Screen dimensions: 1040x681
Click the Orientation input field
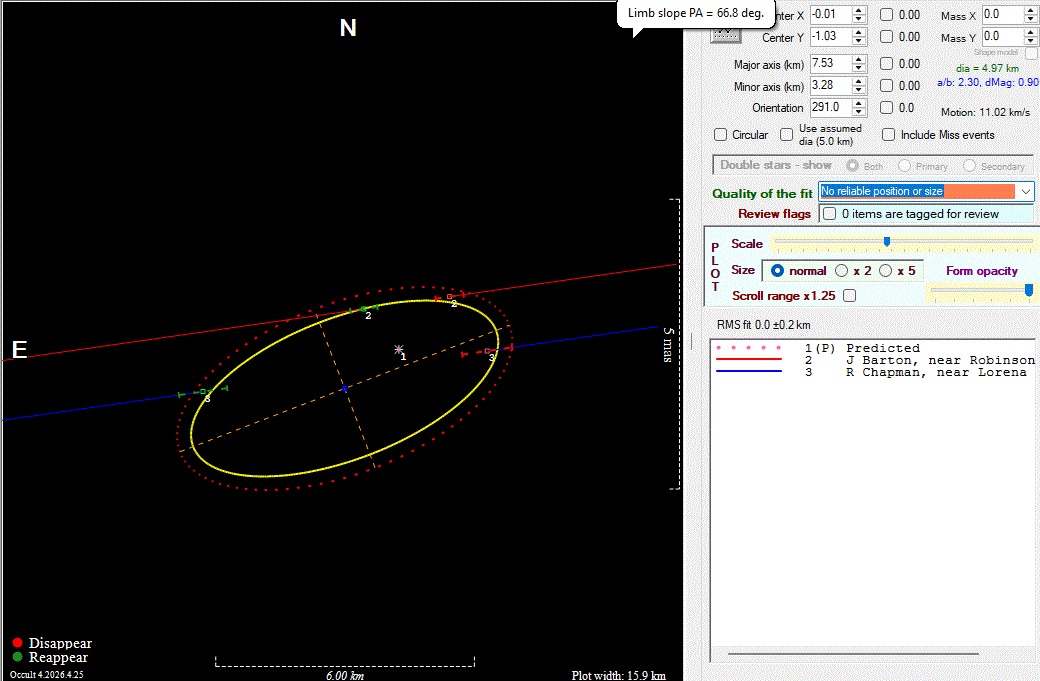point(831,107)
